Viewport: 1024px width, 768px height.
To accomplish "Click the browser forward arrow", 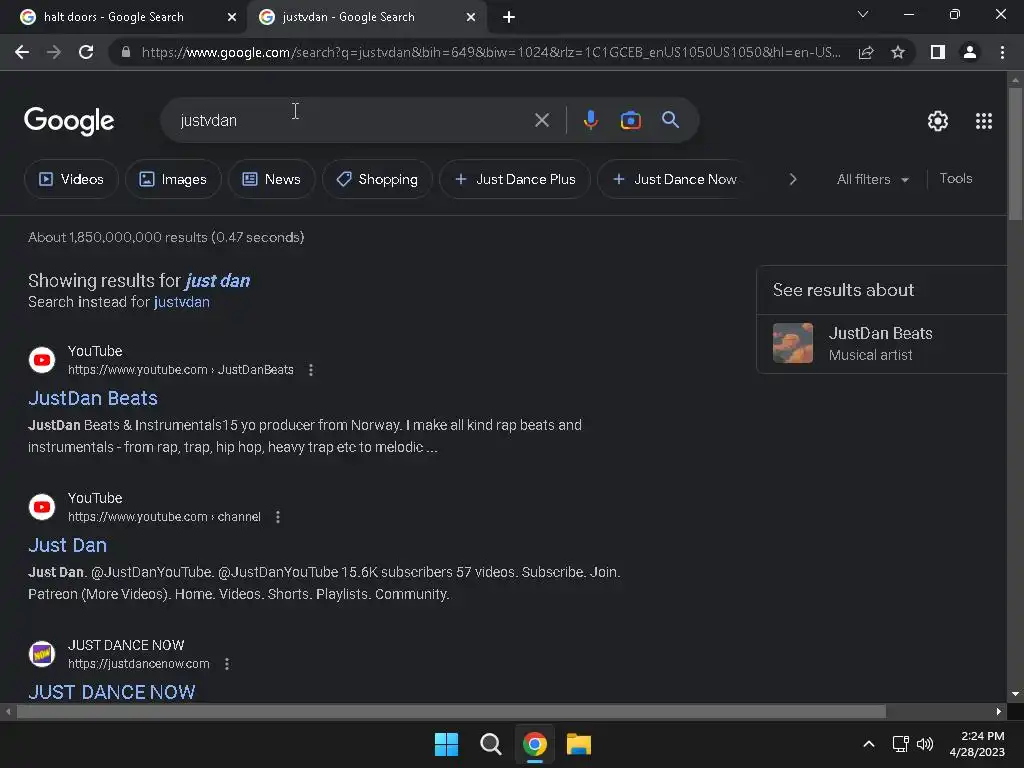I will (x=54, y=52).
